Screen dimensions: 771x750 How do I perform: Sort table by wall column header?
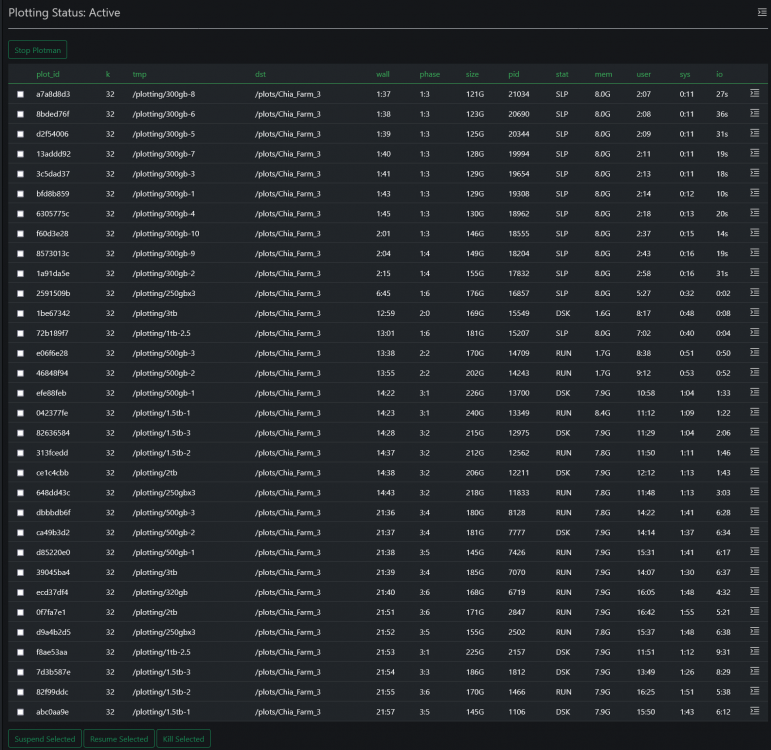(x=383, y=74)
